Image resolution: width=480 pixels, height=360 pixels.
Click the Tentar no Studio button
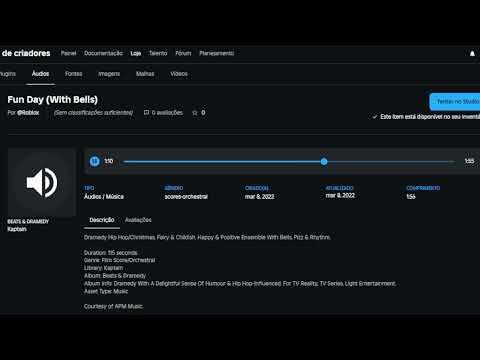[x=455, y=102]
